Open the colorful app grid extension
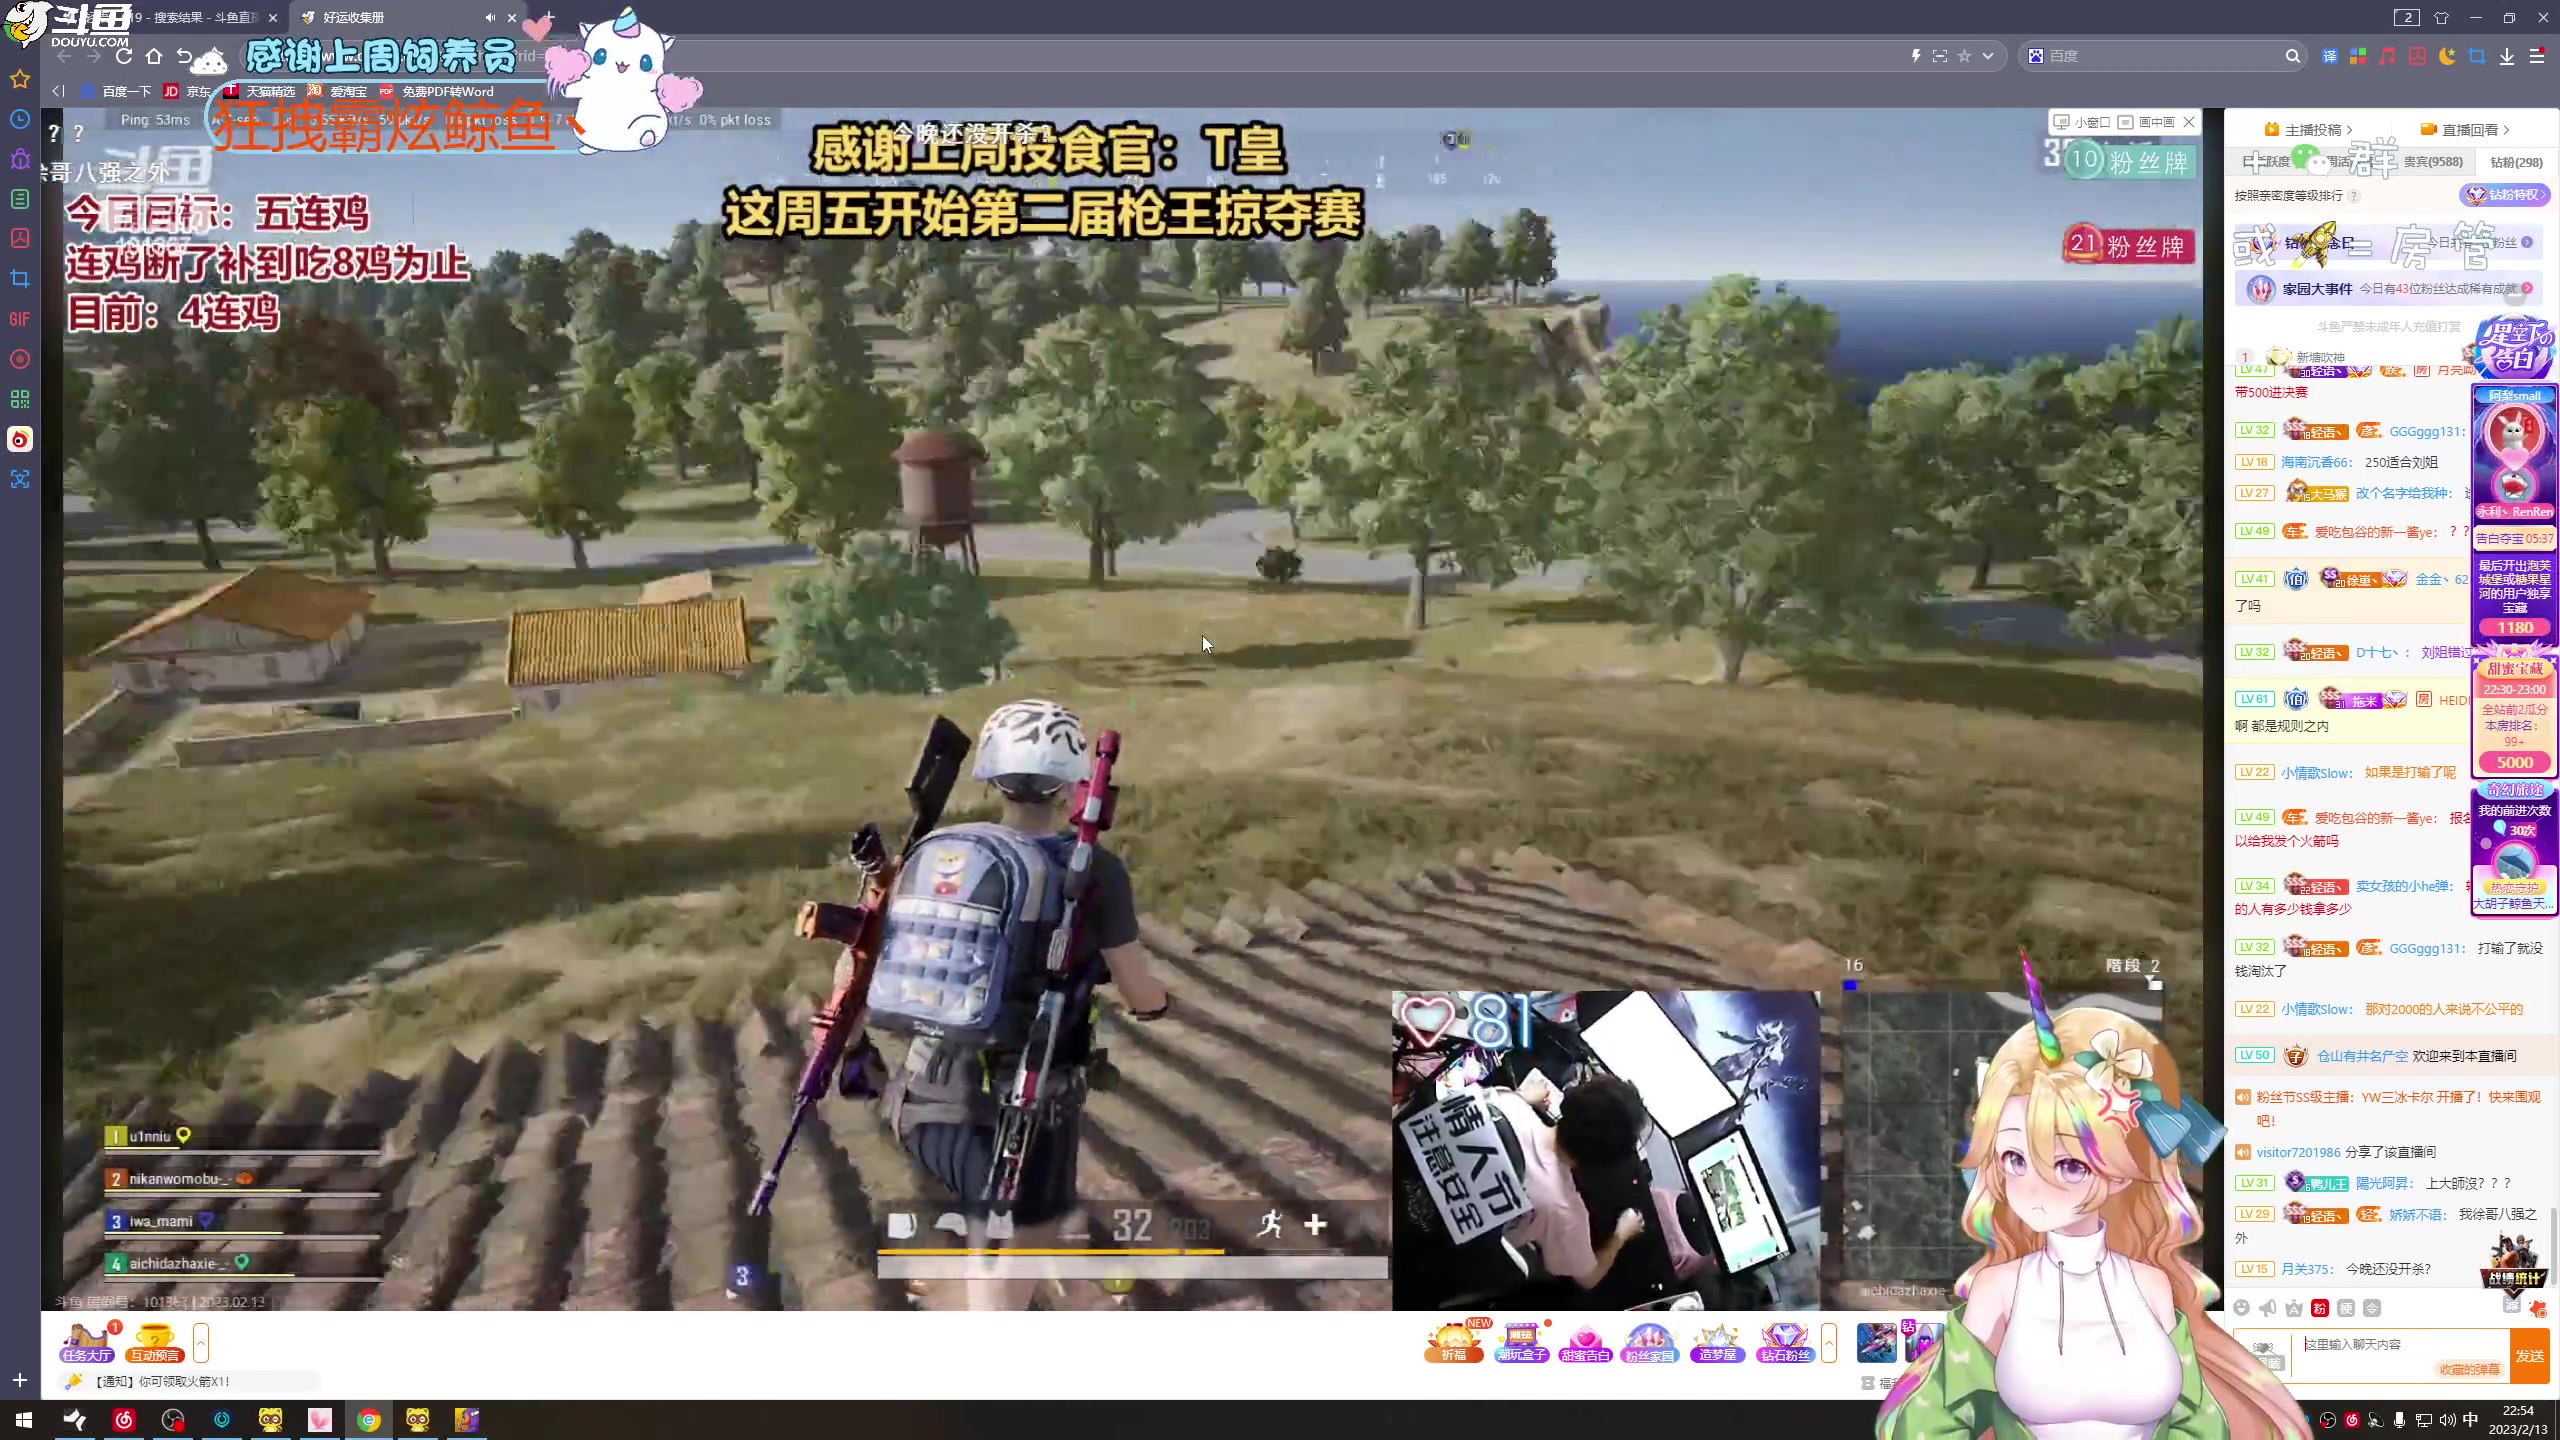The image size is (2560, 1440). [2358, 56]
